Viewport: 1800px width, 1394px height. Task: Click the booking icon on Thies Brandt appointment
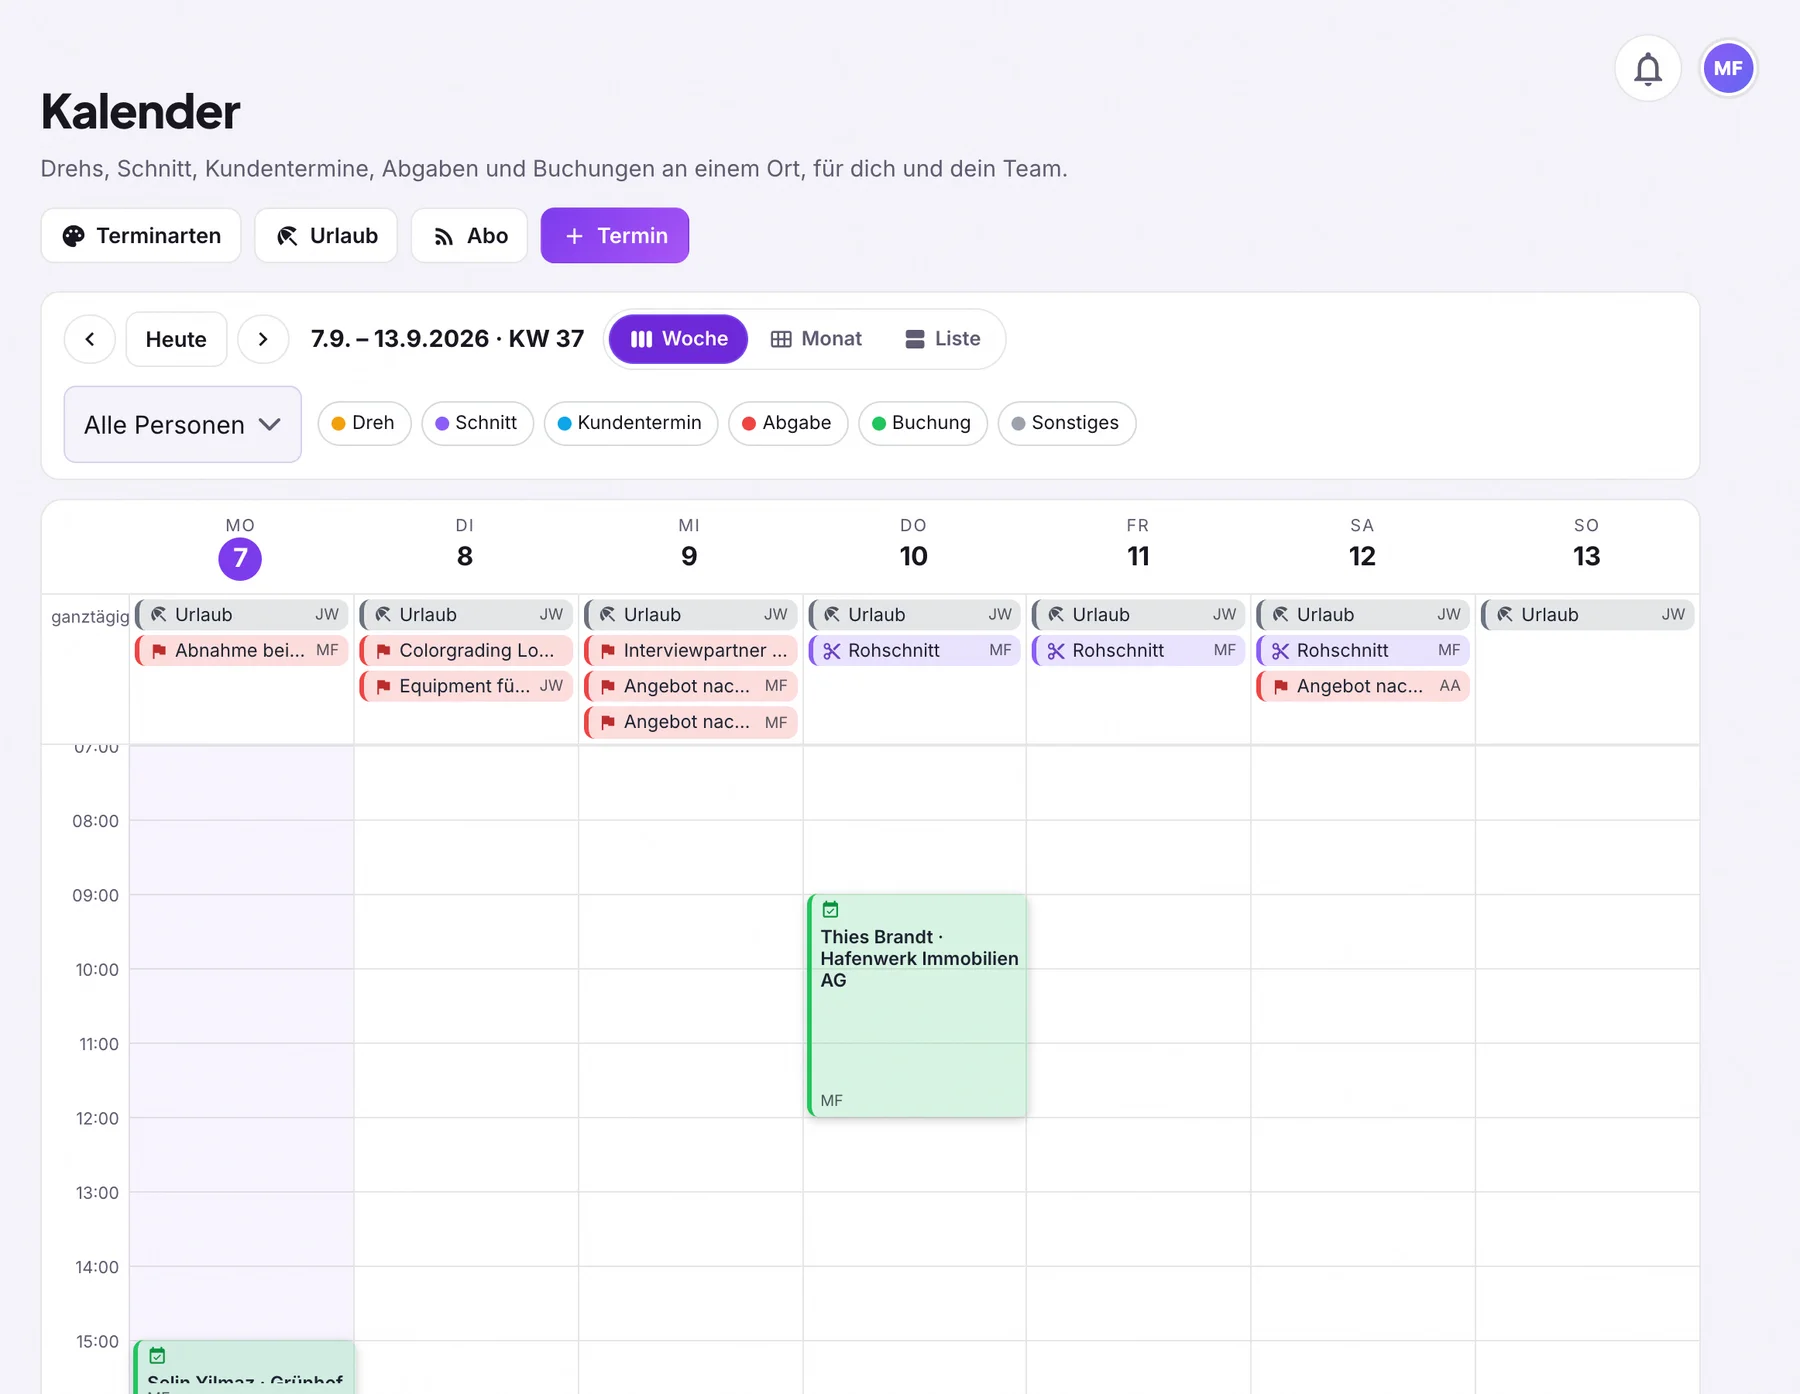[x=830, y=909]
